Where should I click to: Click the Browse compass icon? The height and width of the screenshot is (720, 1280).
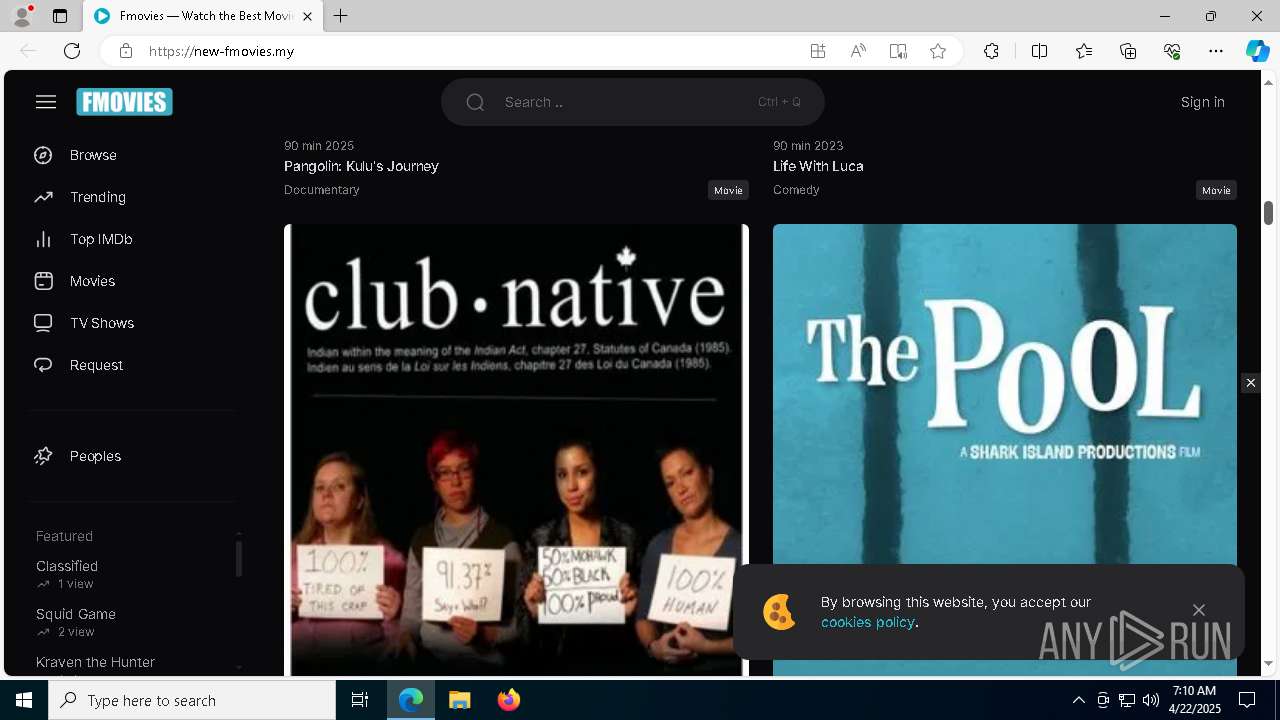pos(43,155)
